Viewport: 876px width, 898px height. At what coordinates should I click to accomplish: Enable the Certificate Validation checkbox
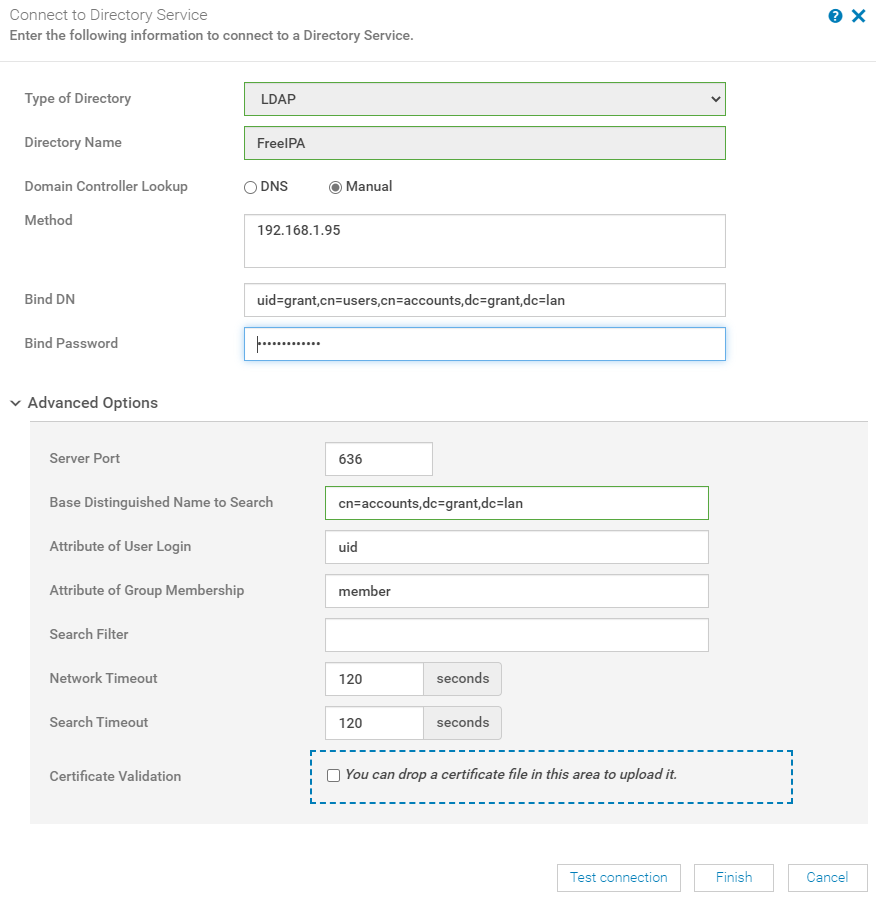(x=333, y=774)
